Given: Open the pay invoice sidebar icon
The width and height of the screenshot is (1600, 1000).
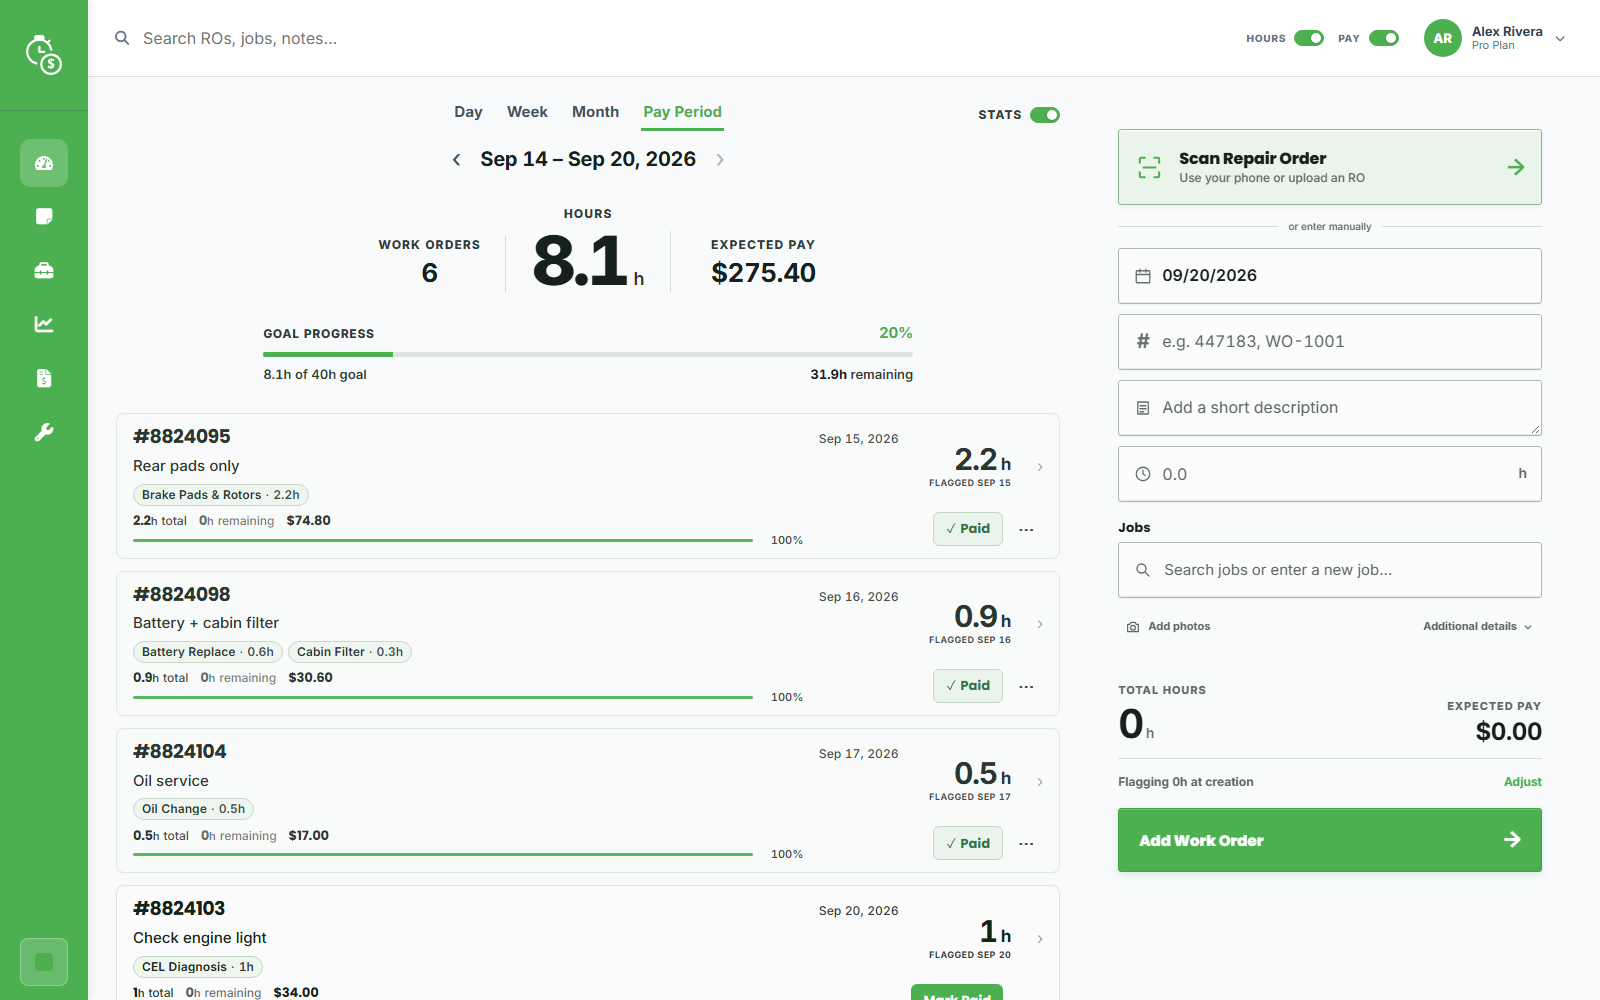Looking at the screenshot, I should click(x=44, y=378).
